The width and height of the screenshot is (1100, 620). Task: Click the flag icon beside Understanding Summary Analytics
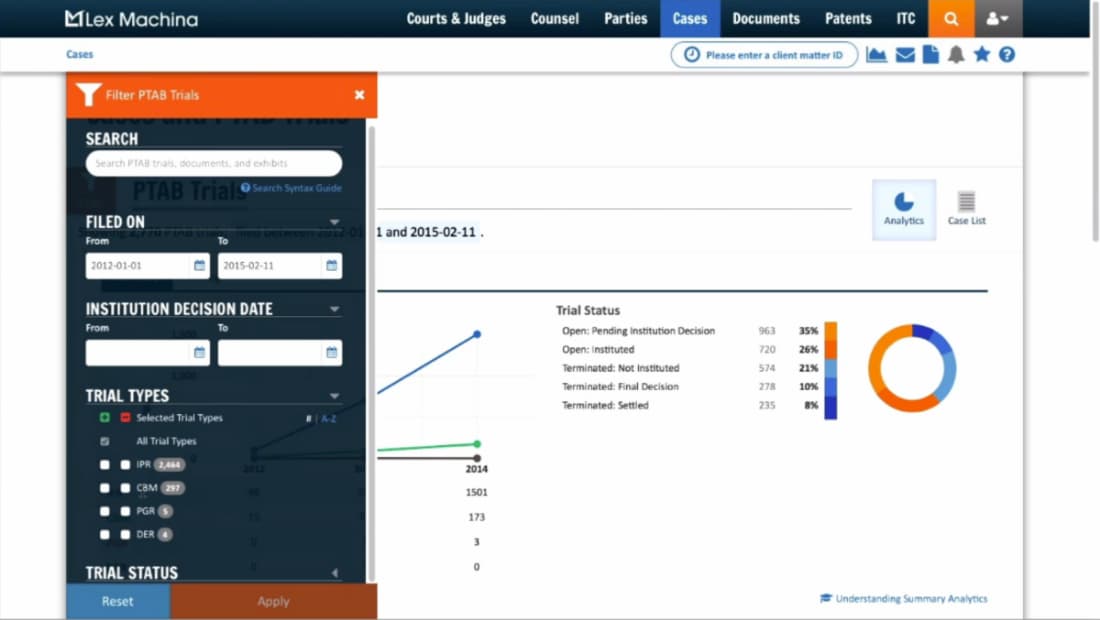tap(826, 598)
